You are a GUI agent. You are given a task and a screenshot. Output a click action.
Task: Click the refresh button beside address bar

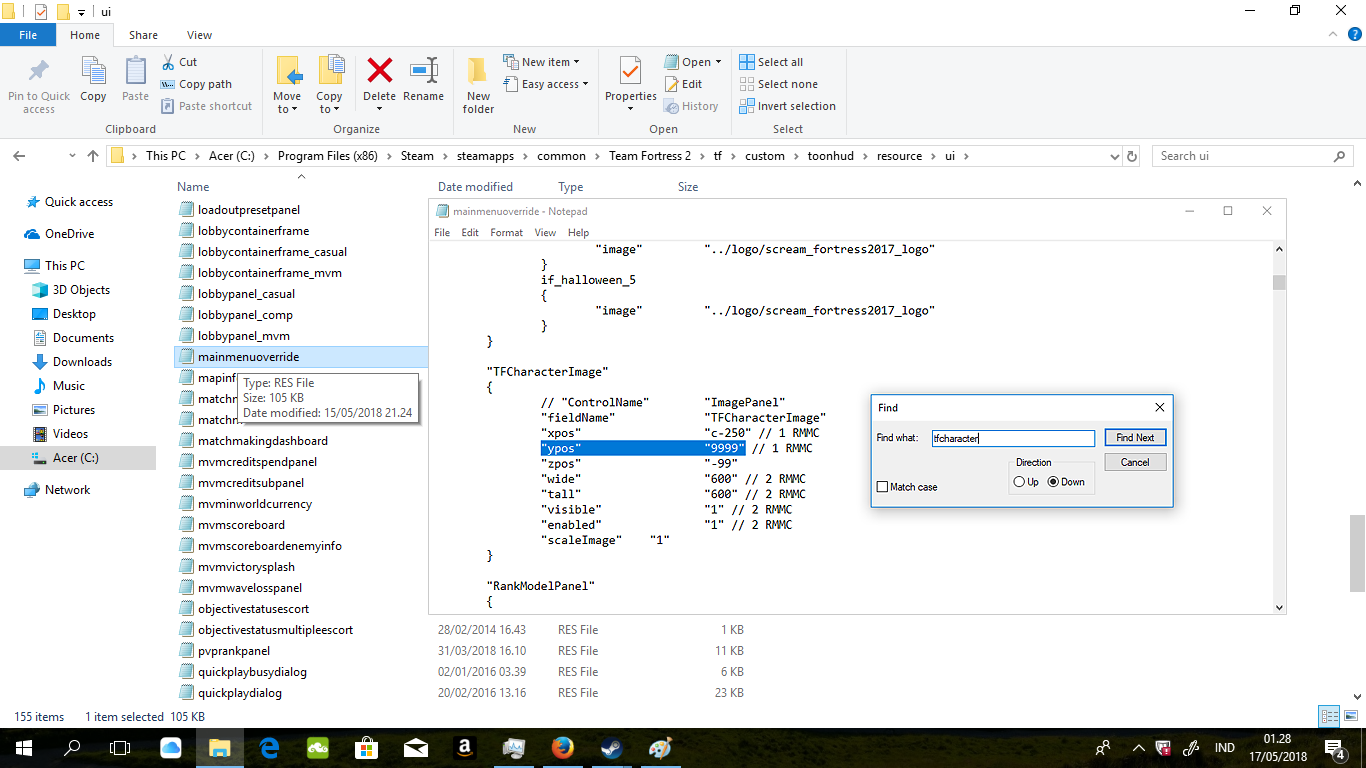[1132, 156]
